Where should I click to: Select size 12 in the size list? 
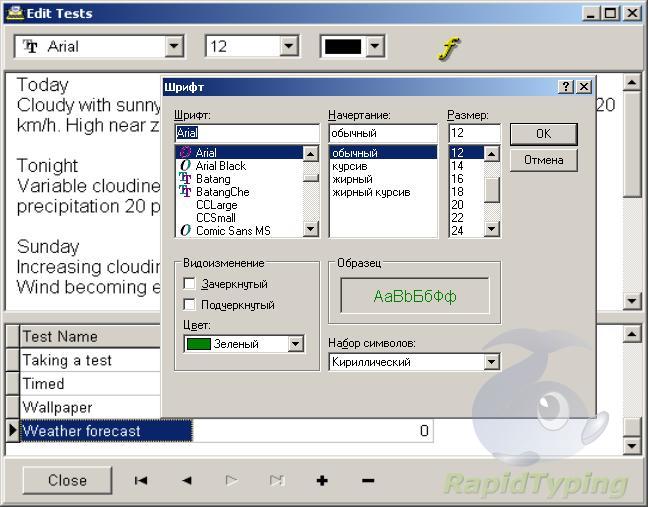tap(466, 152)
